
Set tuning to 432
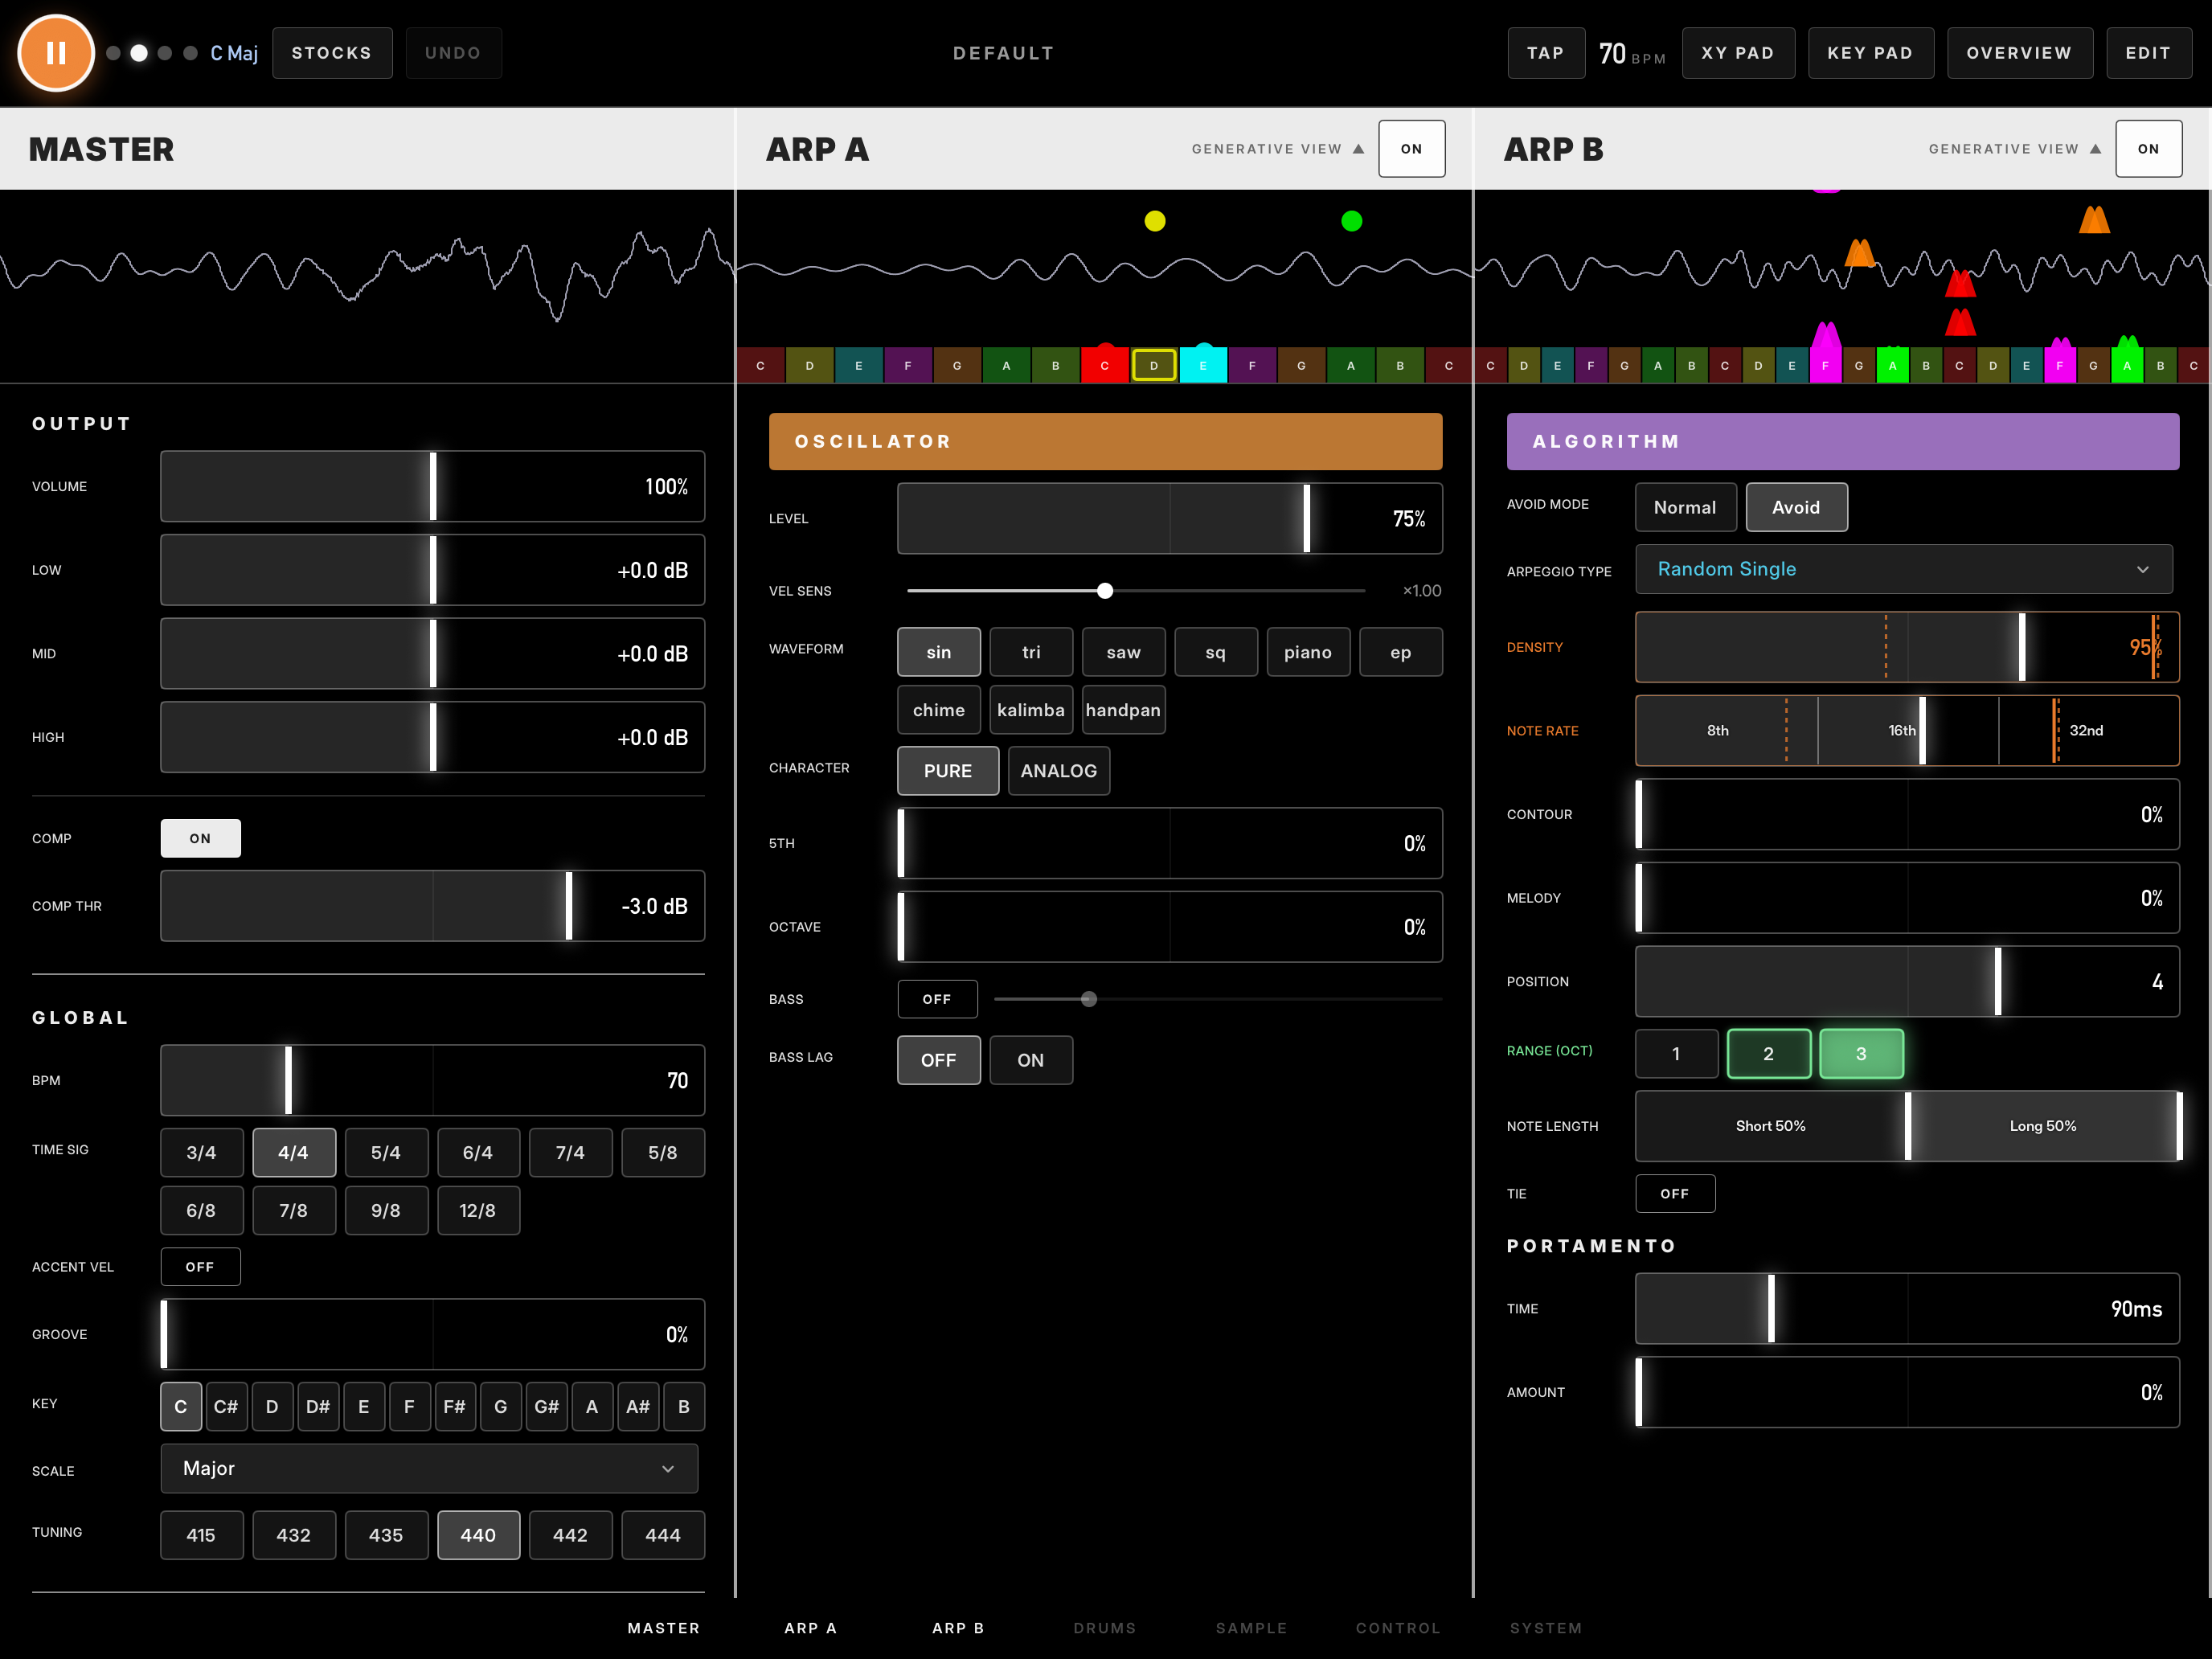click(293, 1535)
